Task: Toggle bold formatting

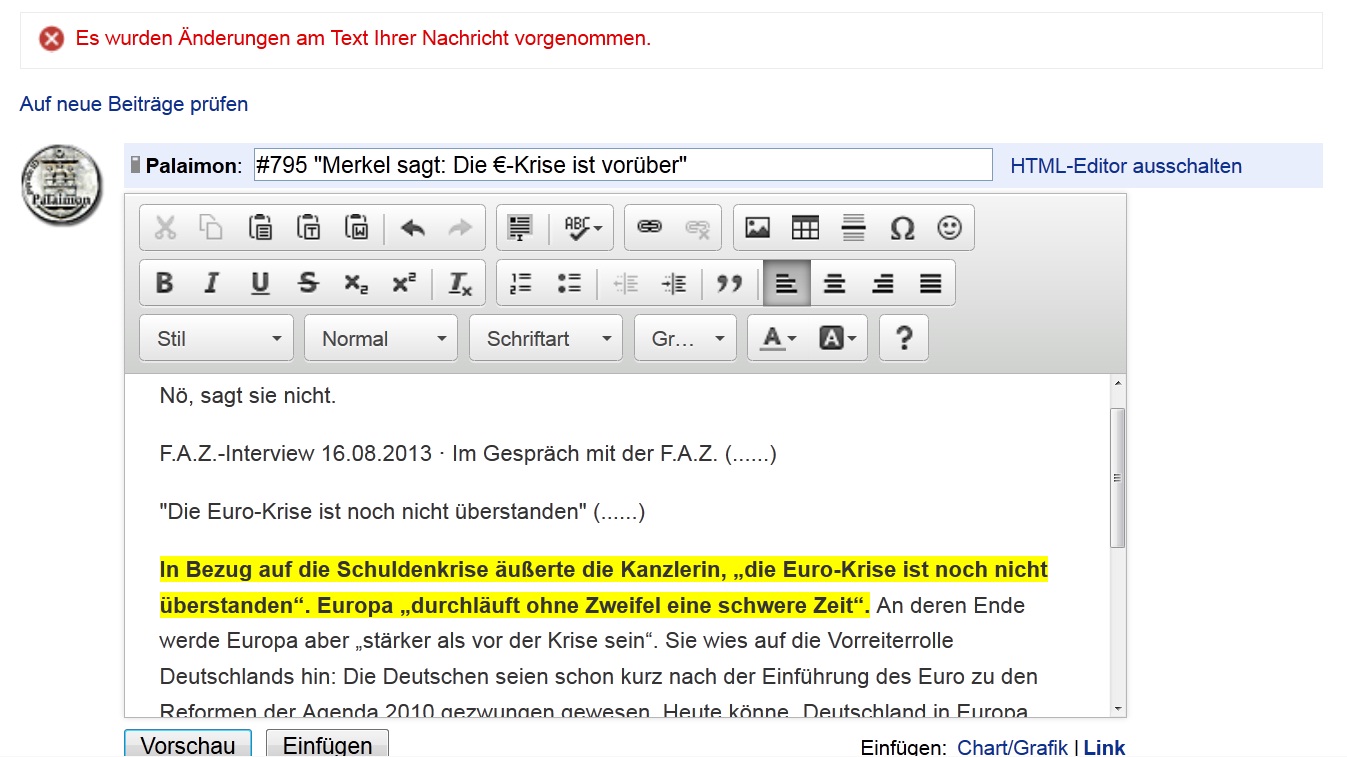Action: [163, 283]
